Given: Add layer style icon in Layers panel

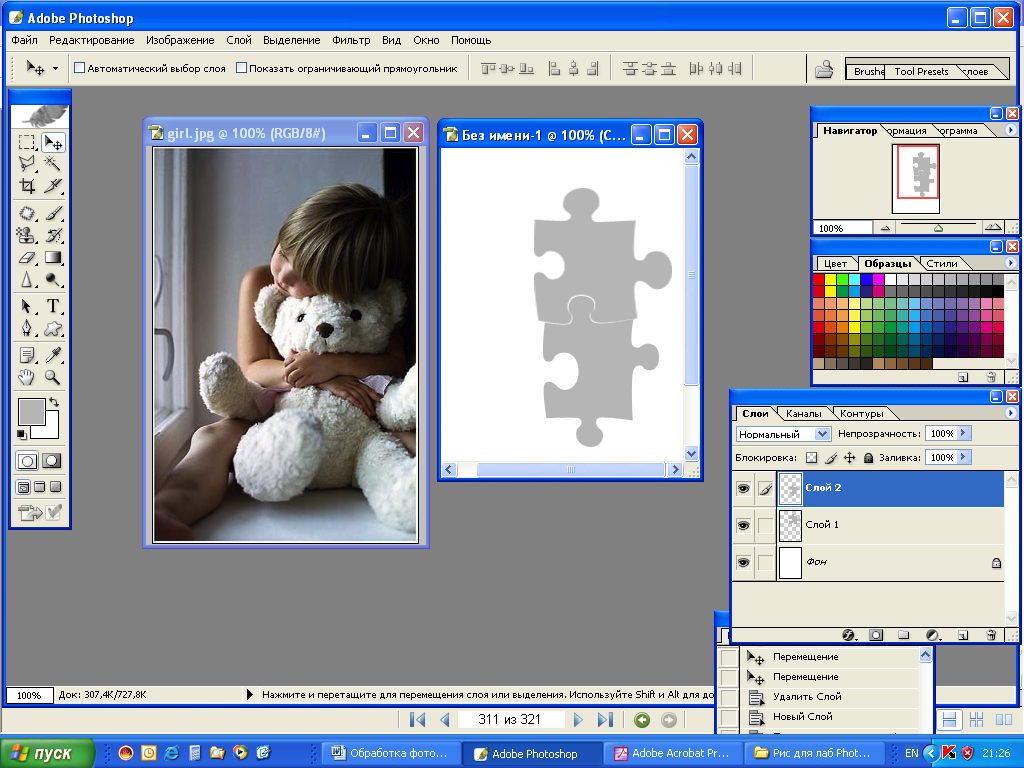Looking at the screenshot, I should pos(848,635).
